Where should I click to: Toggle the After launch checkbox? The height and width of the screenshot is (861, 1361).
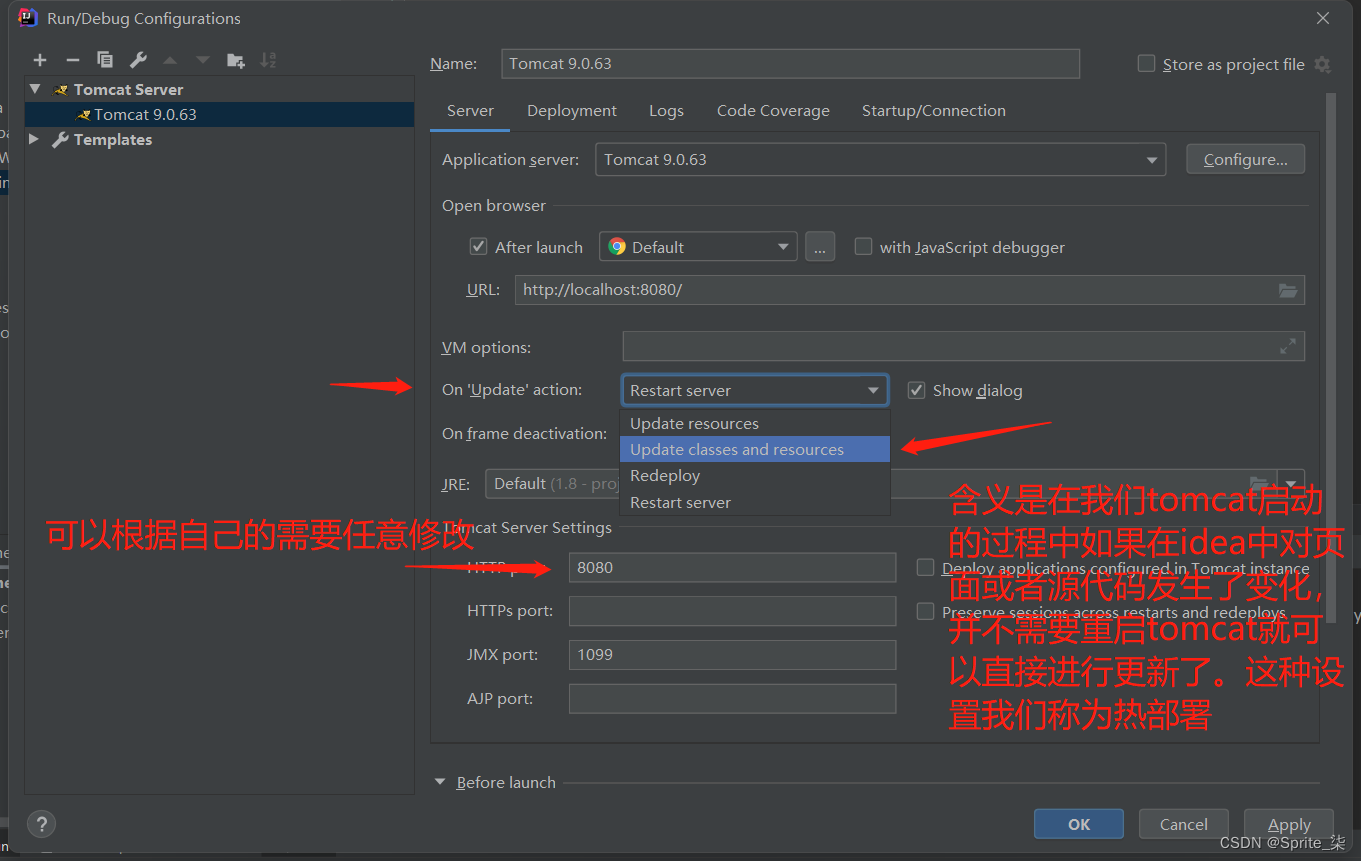[478, 247]
